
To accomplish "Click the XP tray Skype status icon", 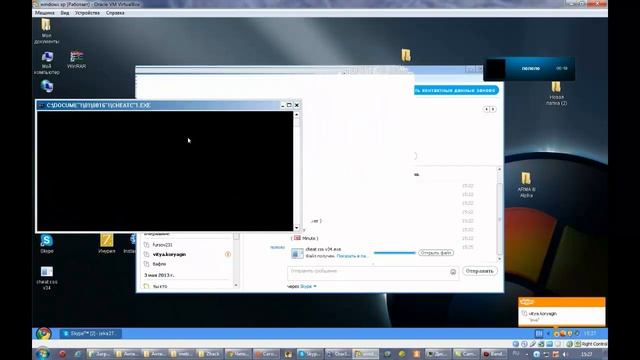I will coord(556,333).
